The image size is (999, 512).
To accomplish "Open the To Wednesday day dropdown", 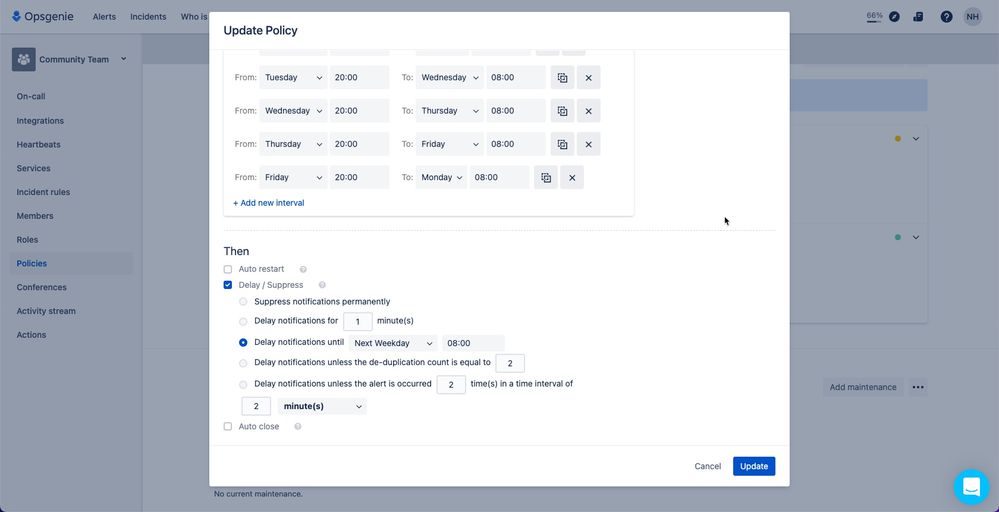I will click(x=450, y=78).
